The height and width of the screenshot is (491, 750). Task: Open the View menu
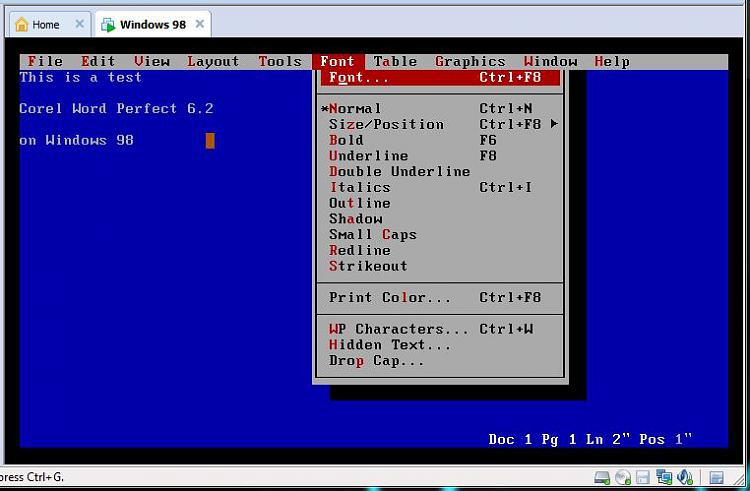pos(152,61)
